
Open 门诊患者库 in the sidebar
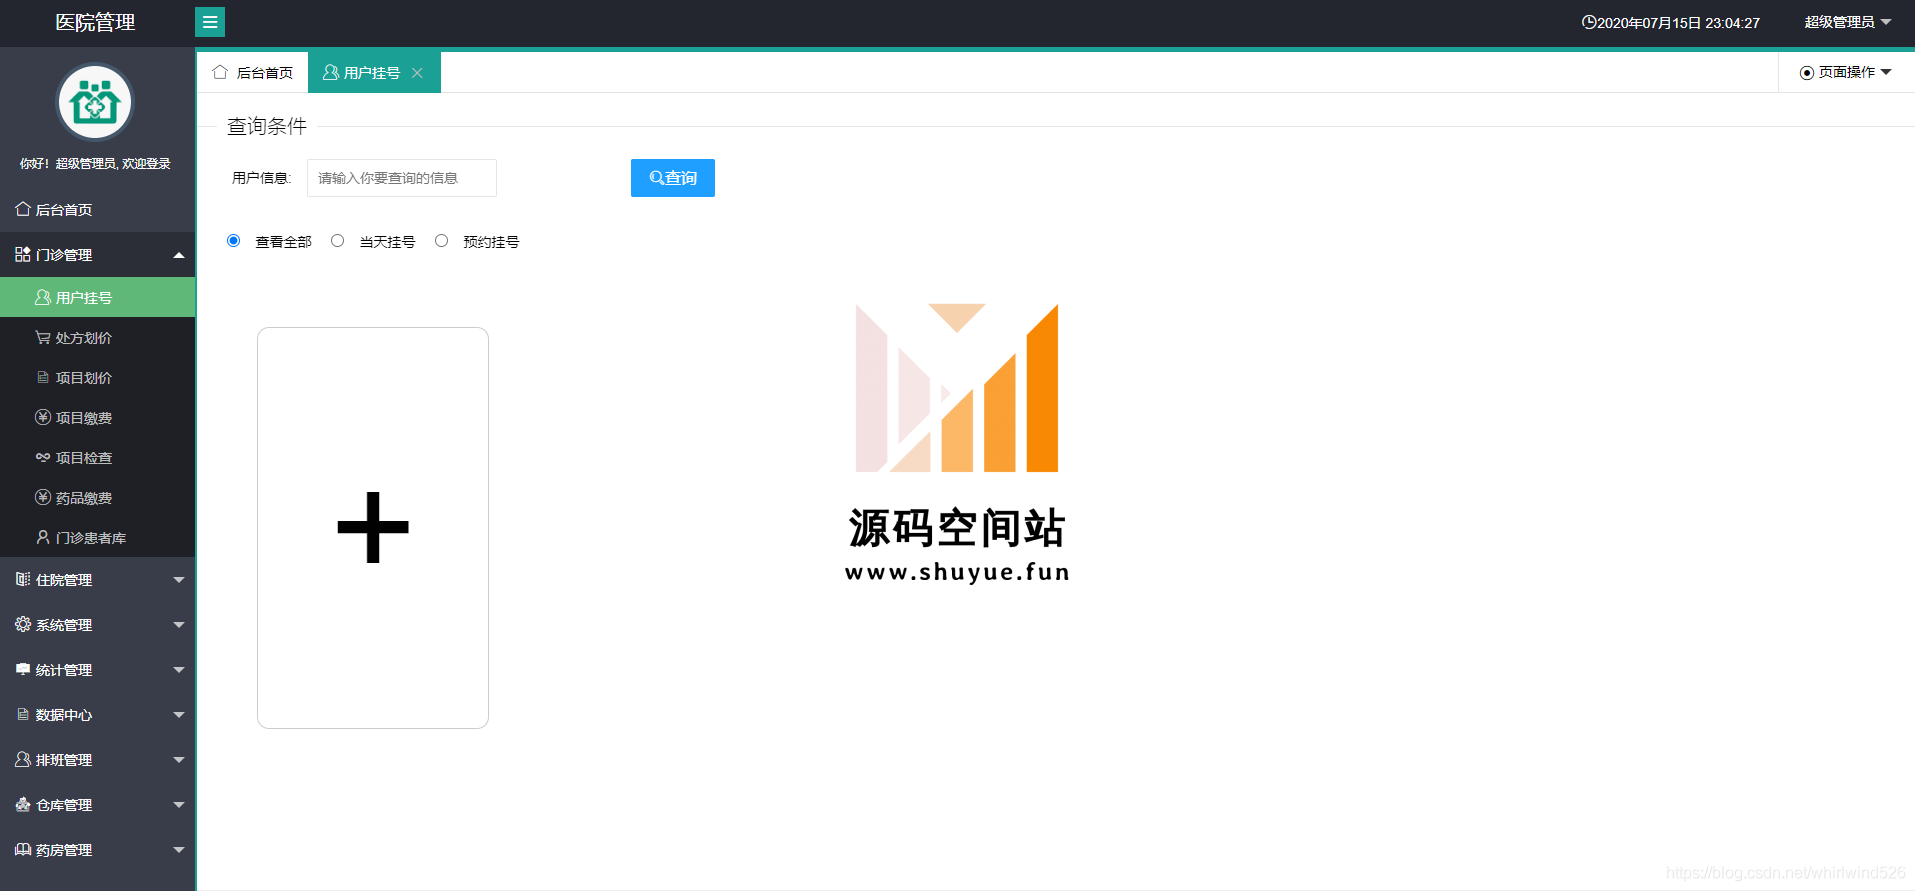(x=97, y=537)
